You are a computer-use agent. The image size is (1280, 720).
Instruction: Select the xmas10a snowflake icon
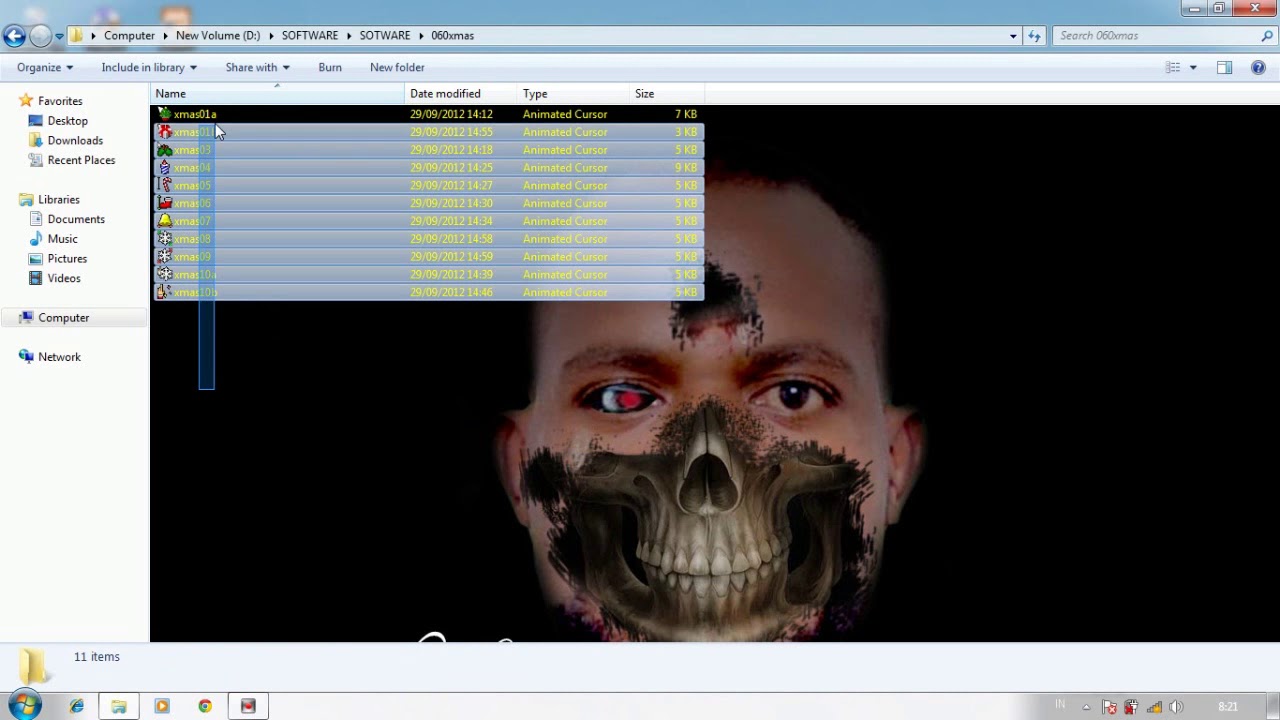[x=165, y=274]
